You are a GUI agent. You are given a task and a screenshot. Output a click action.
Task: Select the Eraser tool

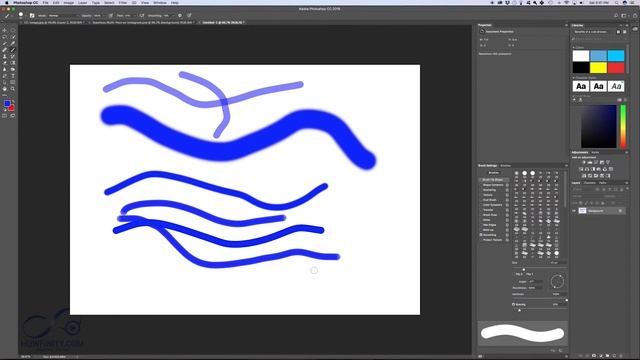point(4,63)
